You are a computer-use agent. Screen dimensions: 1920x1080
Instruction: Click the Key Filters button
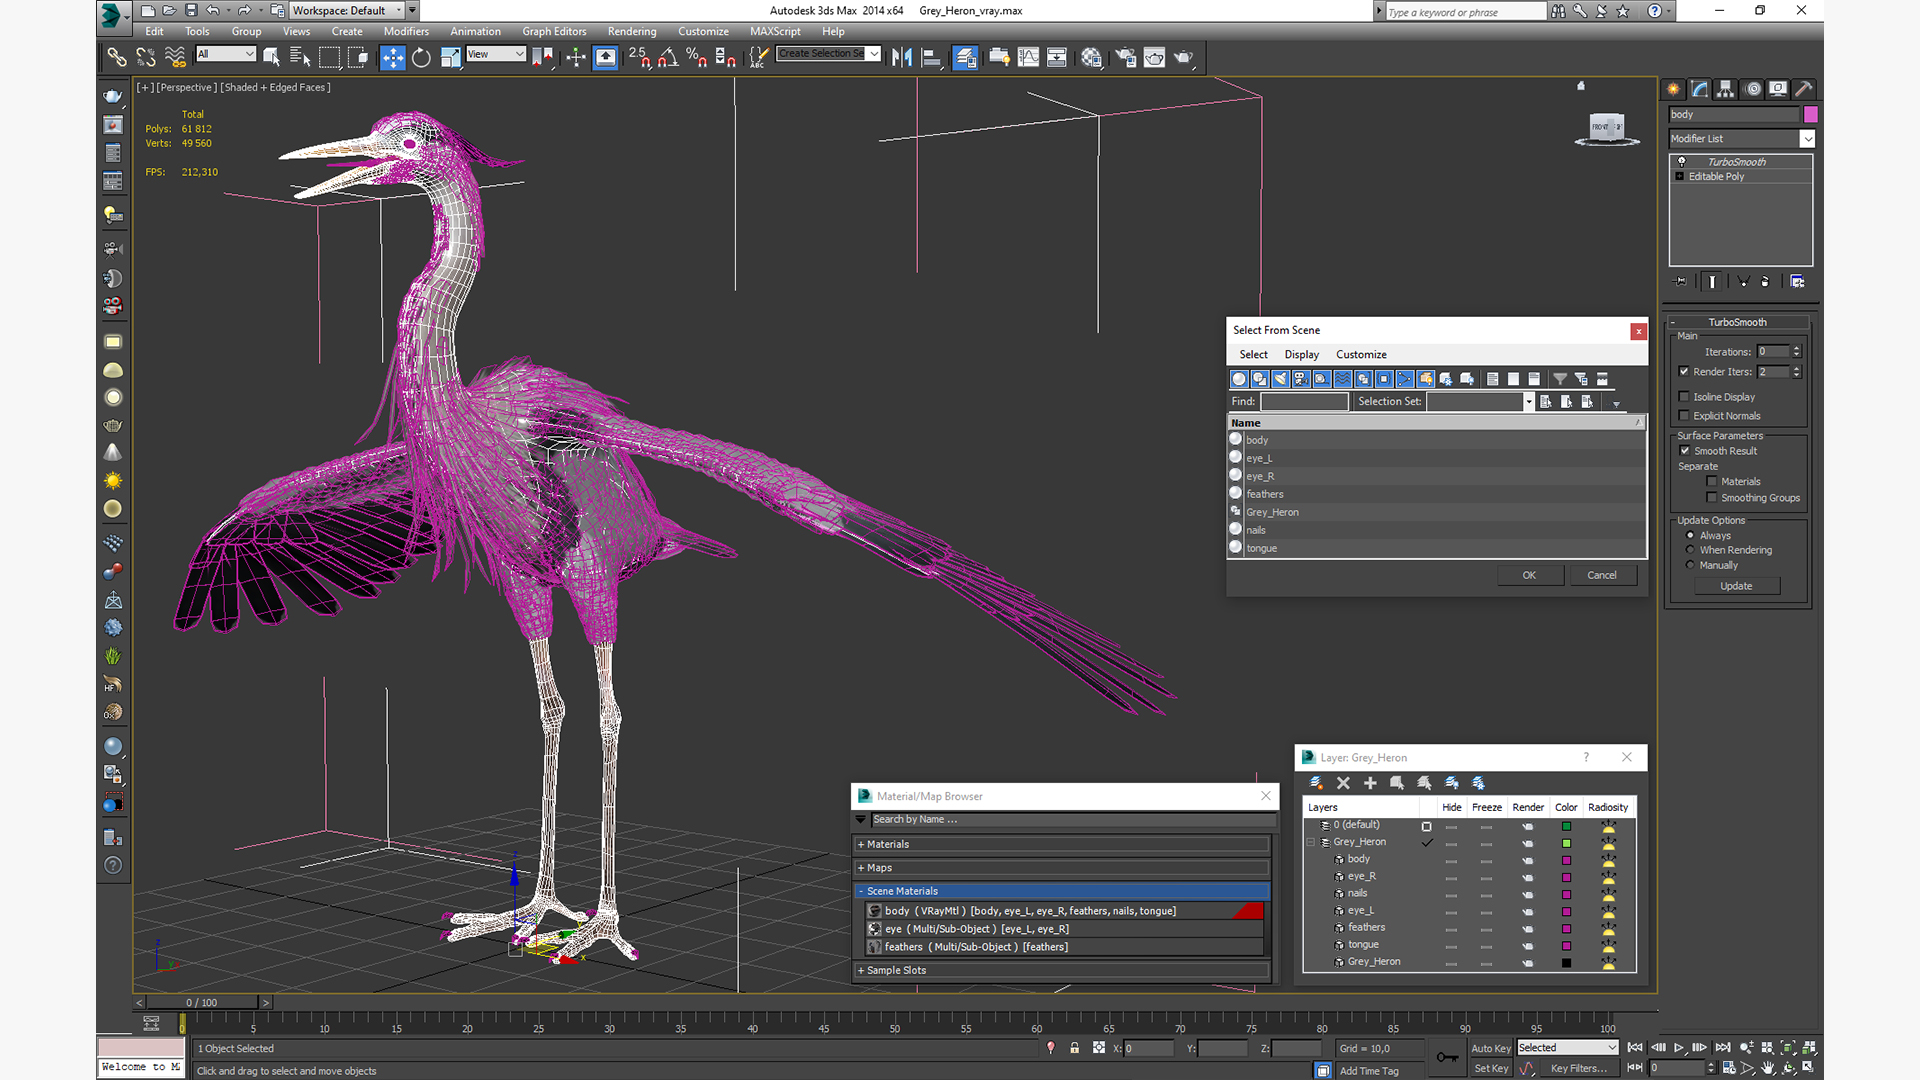(x=1578, y=1068)
